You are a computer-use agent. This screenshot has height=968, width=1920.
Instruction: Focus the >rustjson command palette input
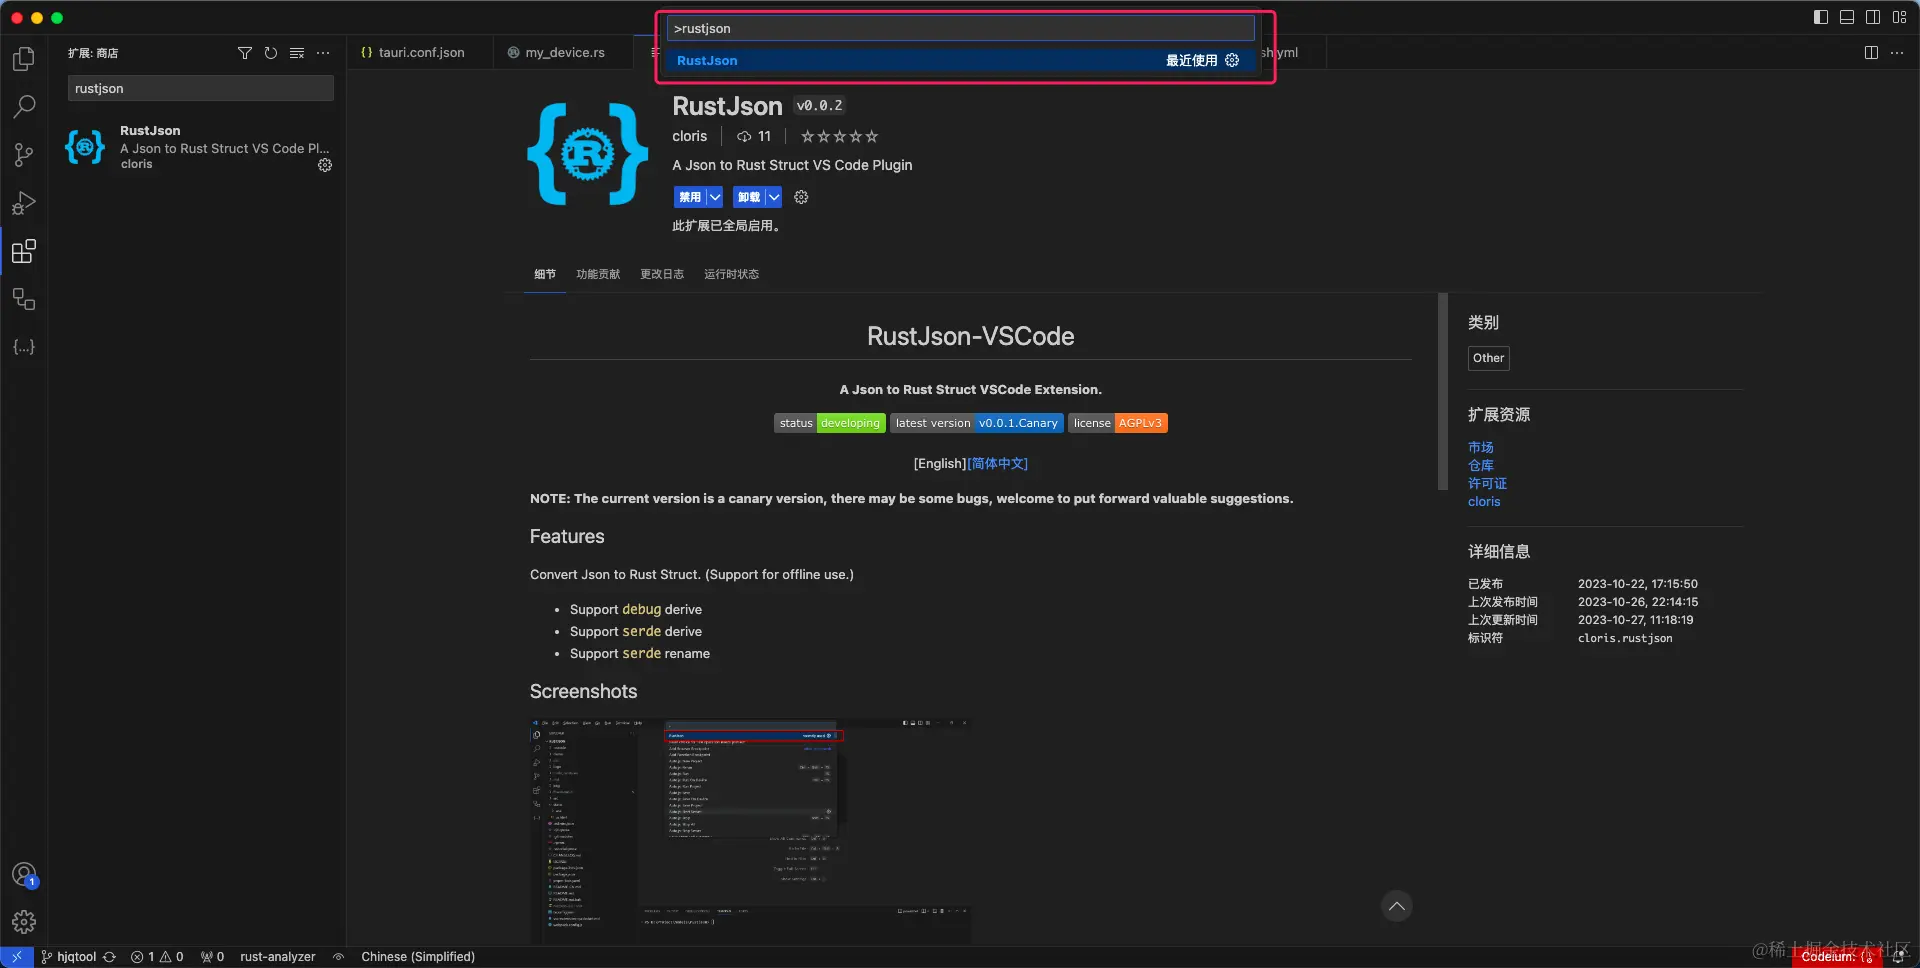(961, 28)
